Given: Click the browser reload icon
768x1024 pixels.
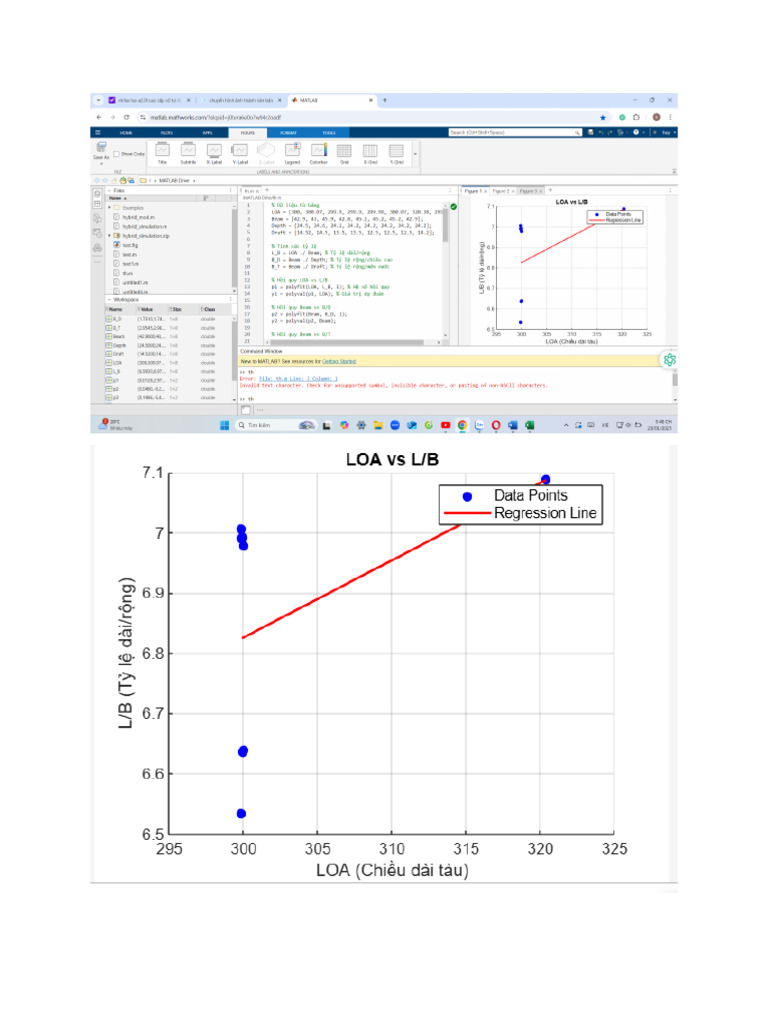Looking at the screenshot, I should (x=127, y=118).
